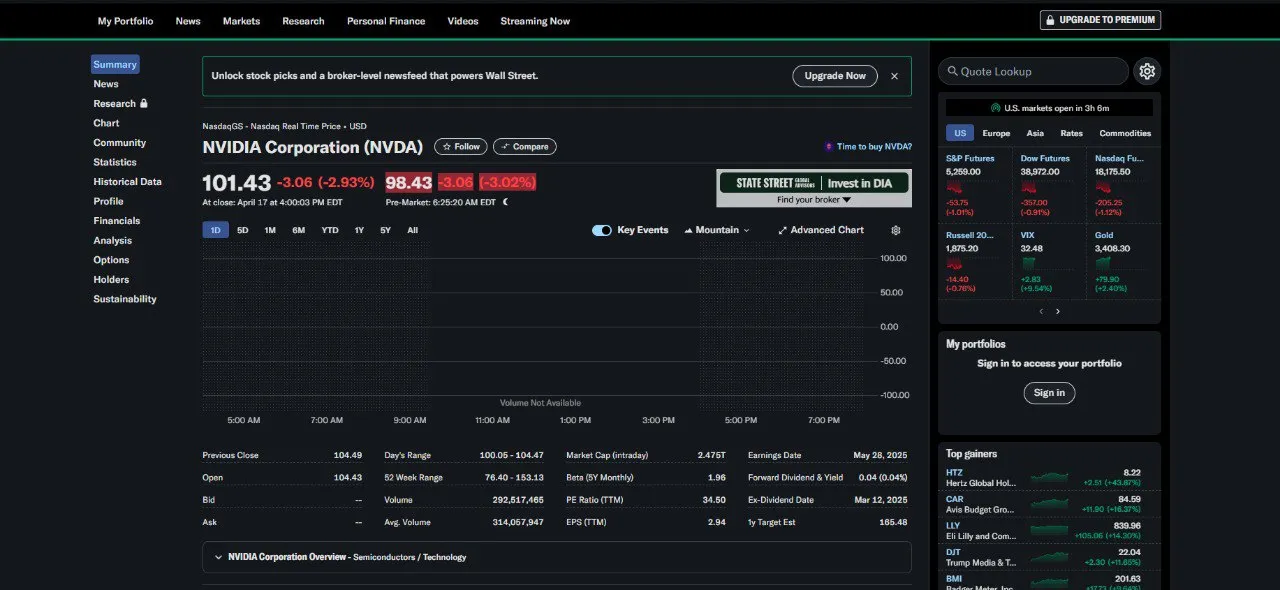1280x590 pixels.
Task: Click the purple icon beside Time to buy NVDA
Action: point(829,146)
